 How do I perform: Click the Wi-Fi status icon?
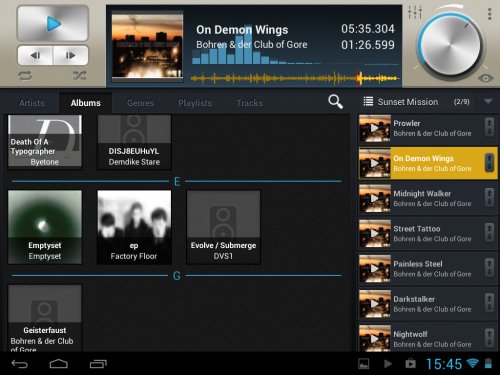(x=473, y=363)
